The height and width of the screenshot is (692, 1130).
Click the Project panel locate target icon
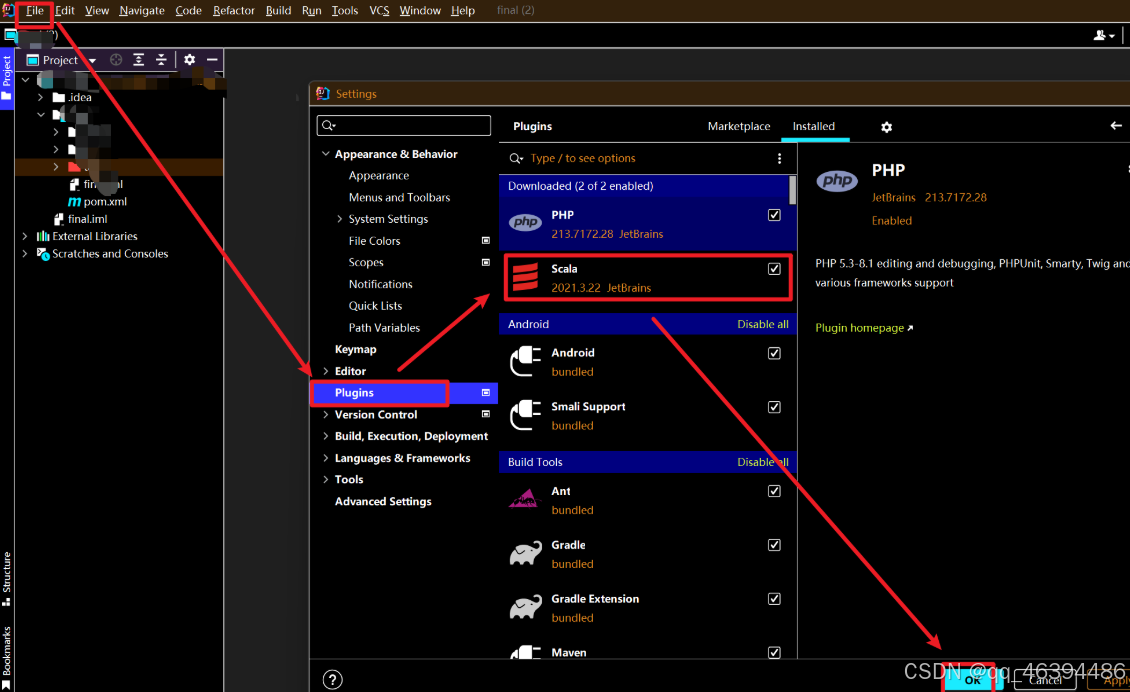click(x=116, y=60)
